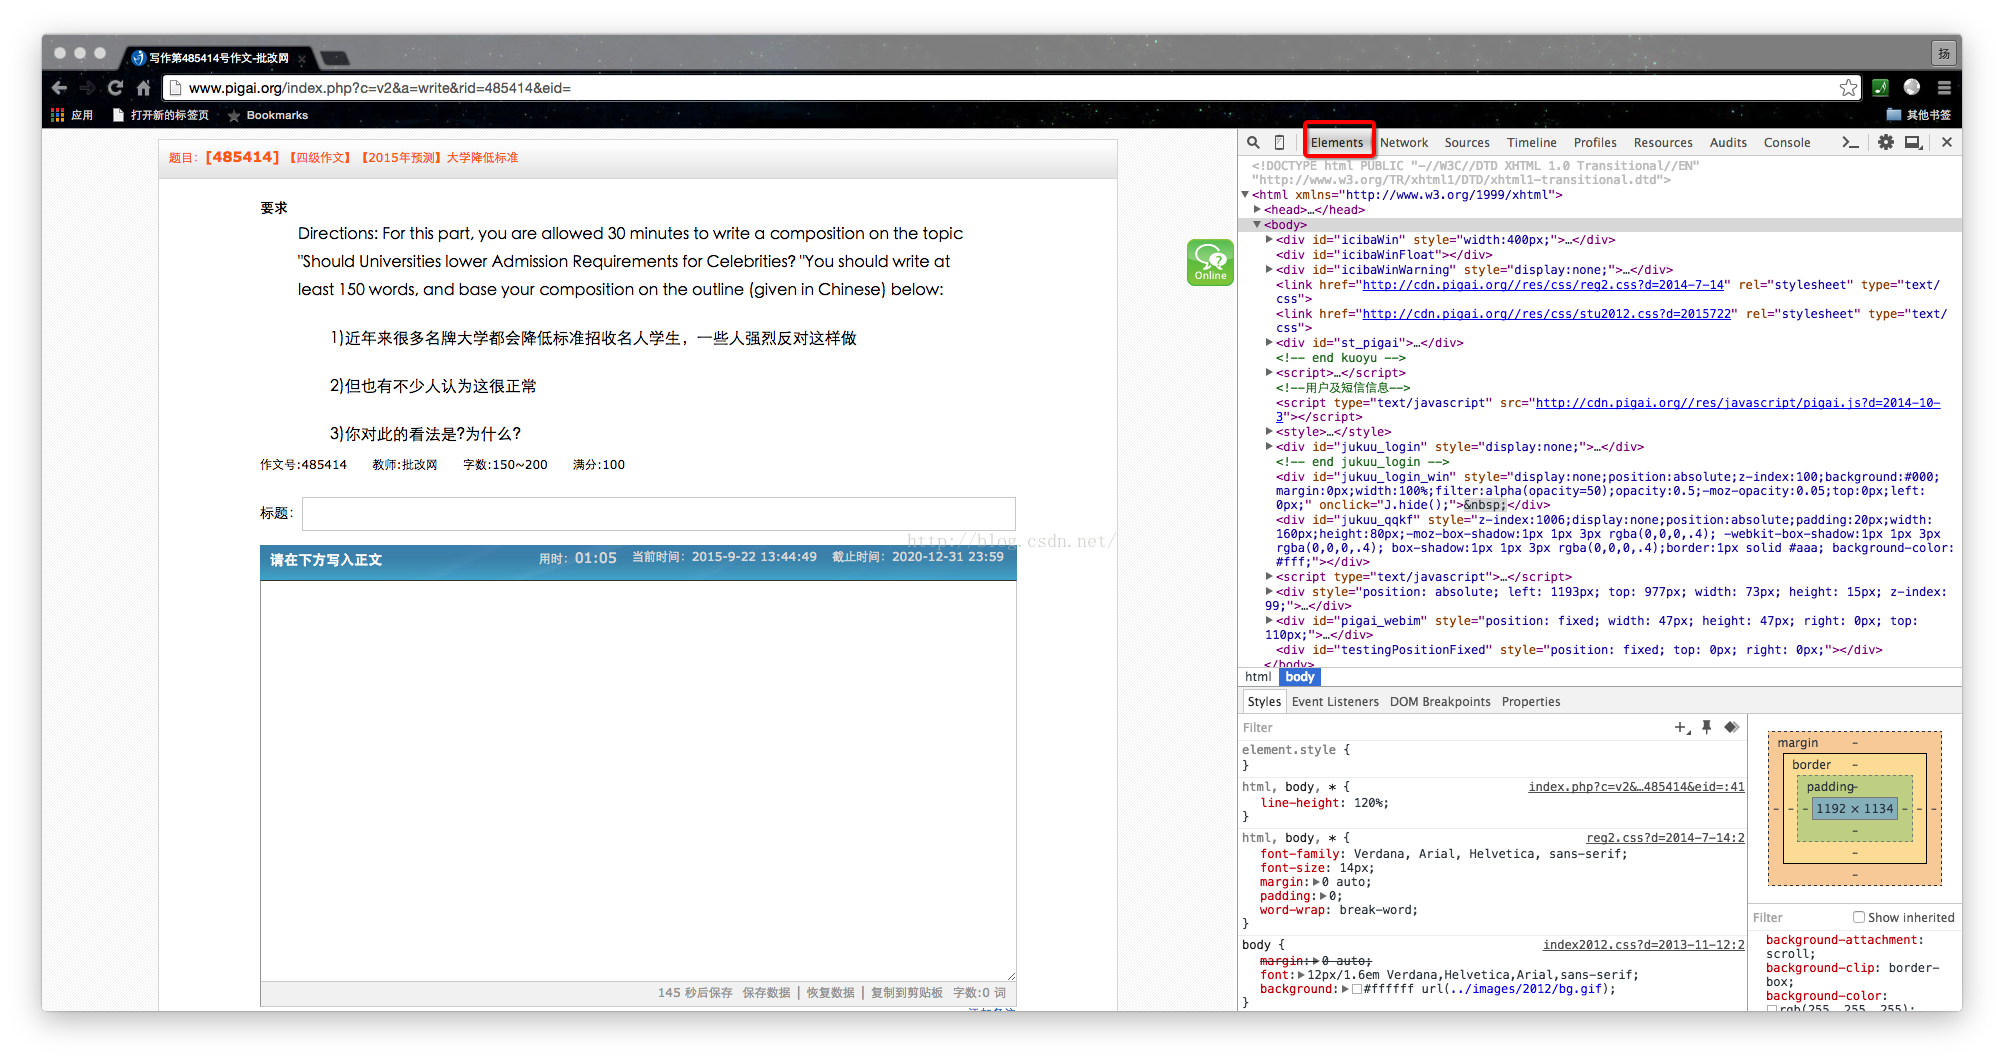Select the DOM Breakpoints pane tab
Screen dimensions: 2004x1061
[x=1440, y=702]
